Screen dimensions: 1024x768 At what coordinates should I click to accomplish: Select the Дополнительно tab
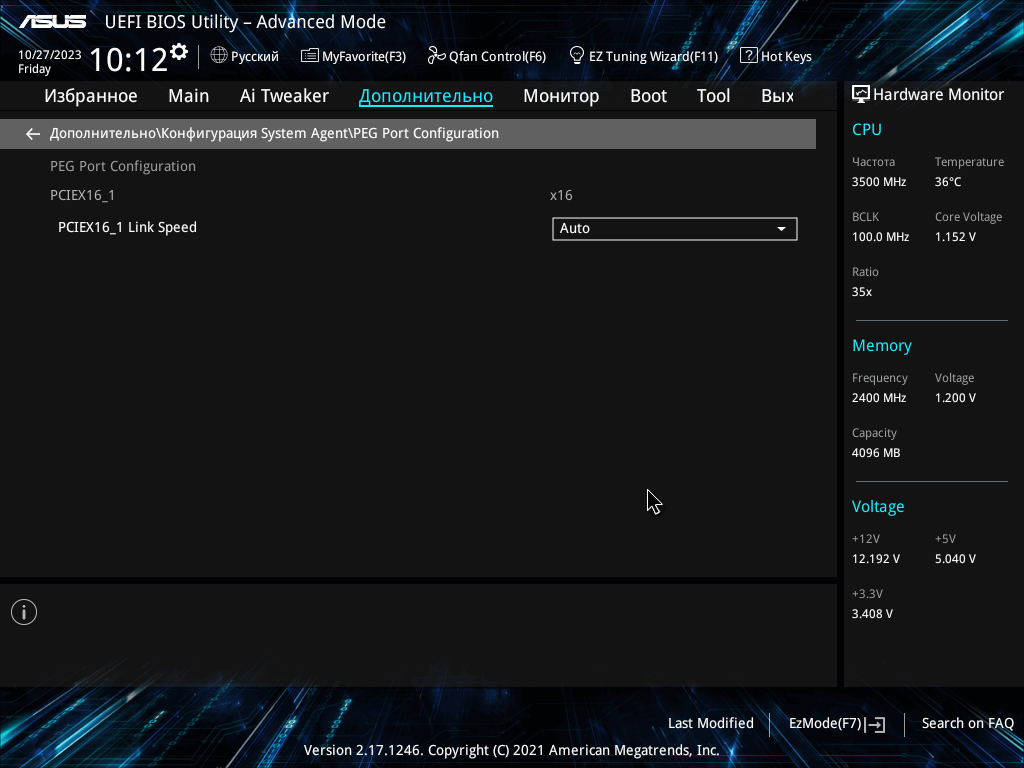tap(426, 96)
